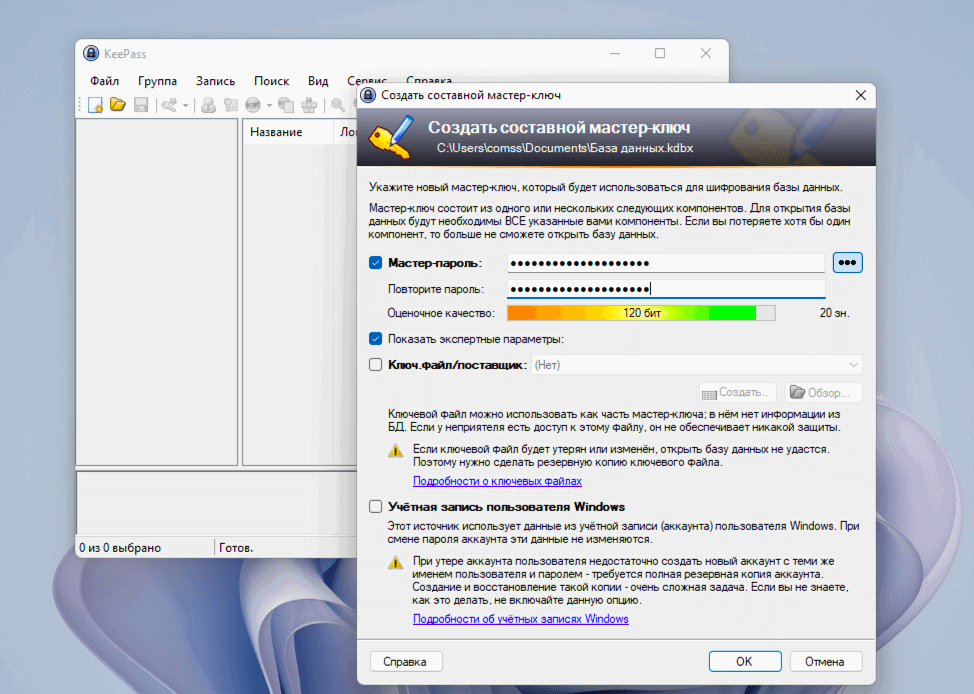This screenshot has width=974, height=694.
Task: Open the Файл menu
Action: pos(104,81)
